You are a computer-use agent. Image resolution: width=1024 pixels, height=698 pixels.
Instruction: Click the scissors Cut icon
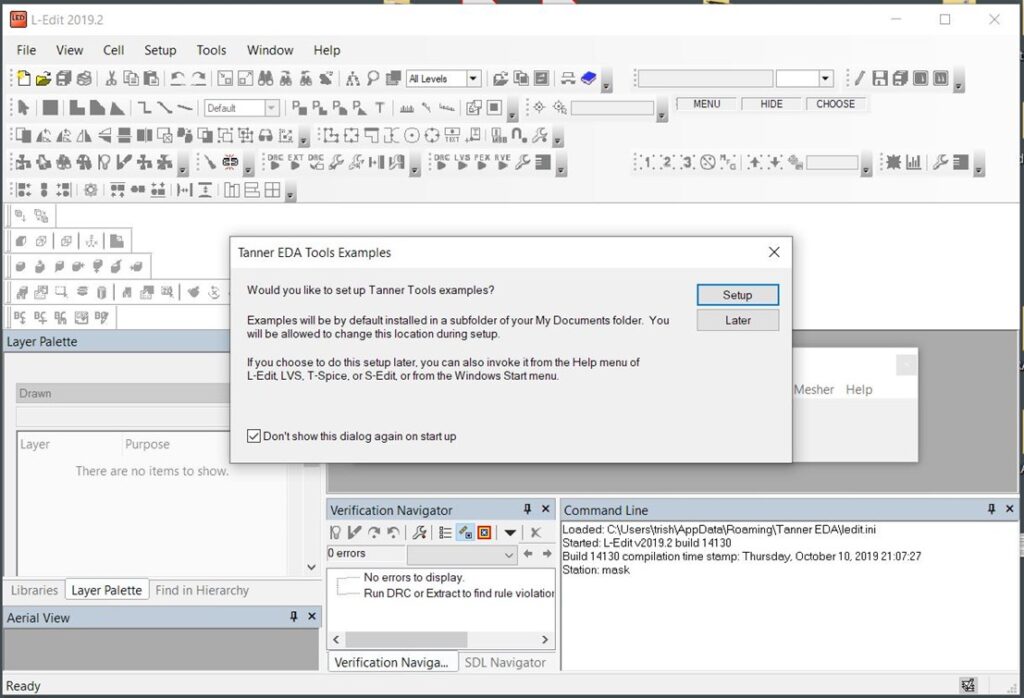point(111,78)
